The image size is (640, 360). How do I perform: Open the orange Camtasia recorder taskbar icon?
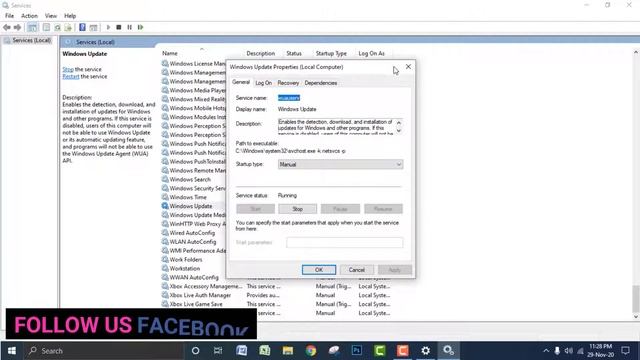[x=402, y=351]
